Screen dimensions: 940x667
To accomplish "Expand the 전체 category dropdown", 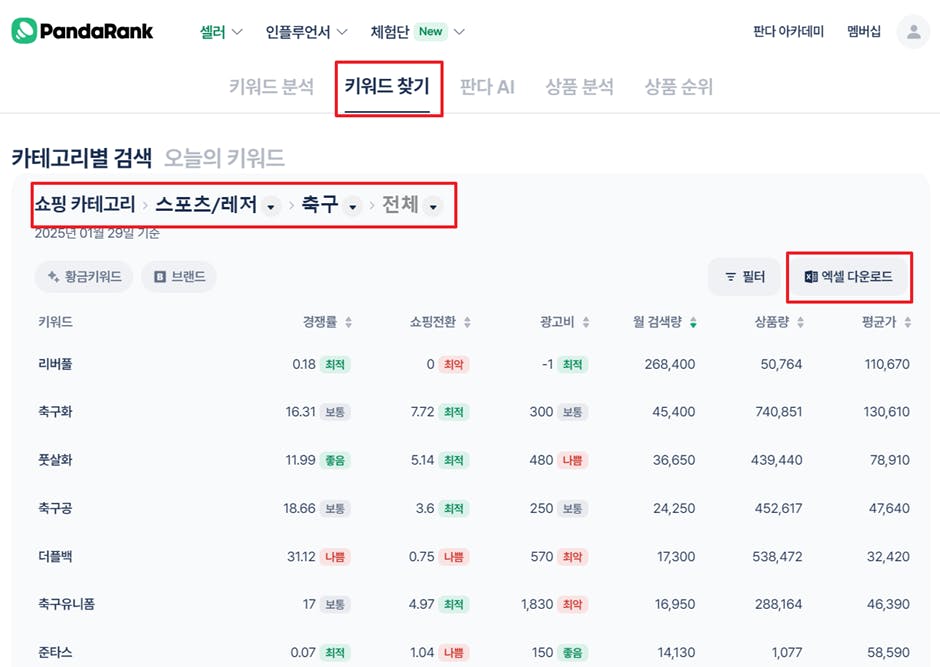I will pyautogui.click(x=432, y=206).
